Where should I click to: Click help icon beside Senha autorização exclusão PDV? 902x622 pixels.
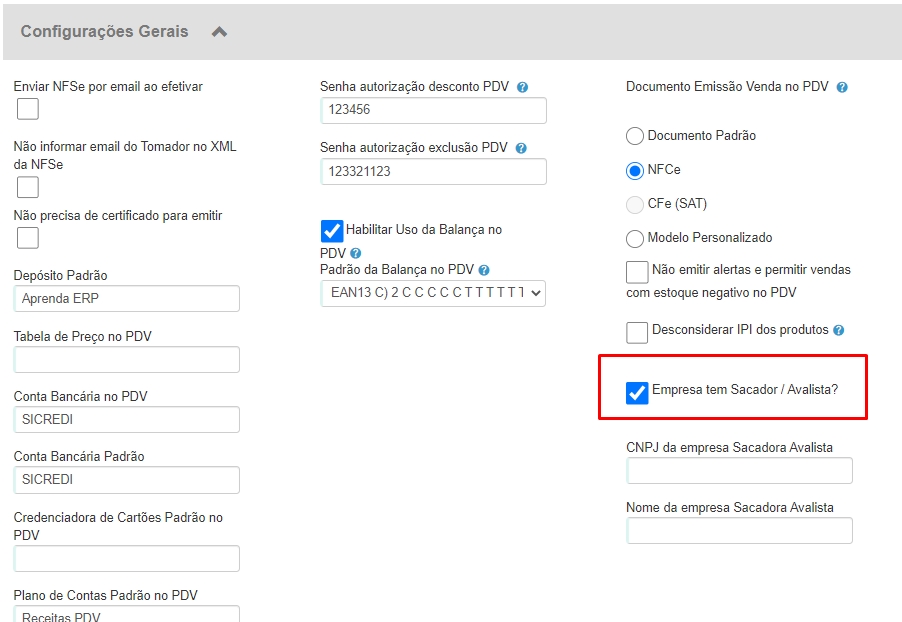click(x=522, y=148)
